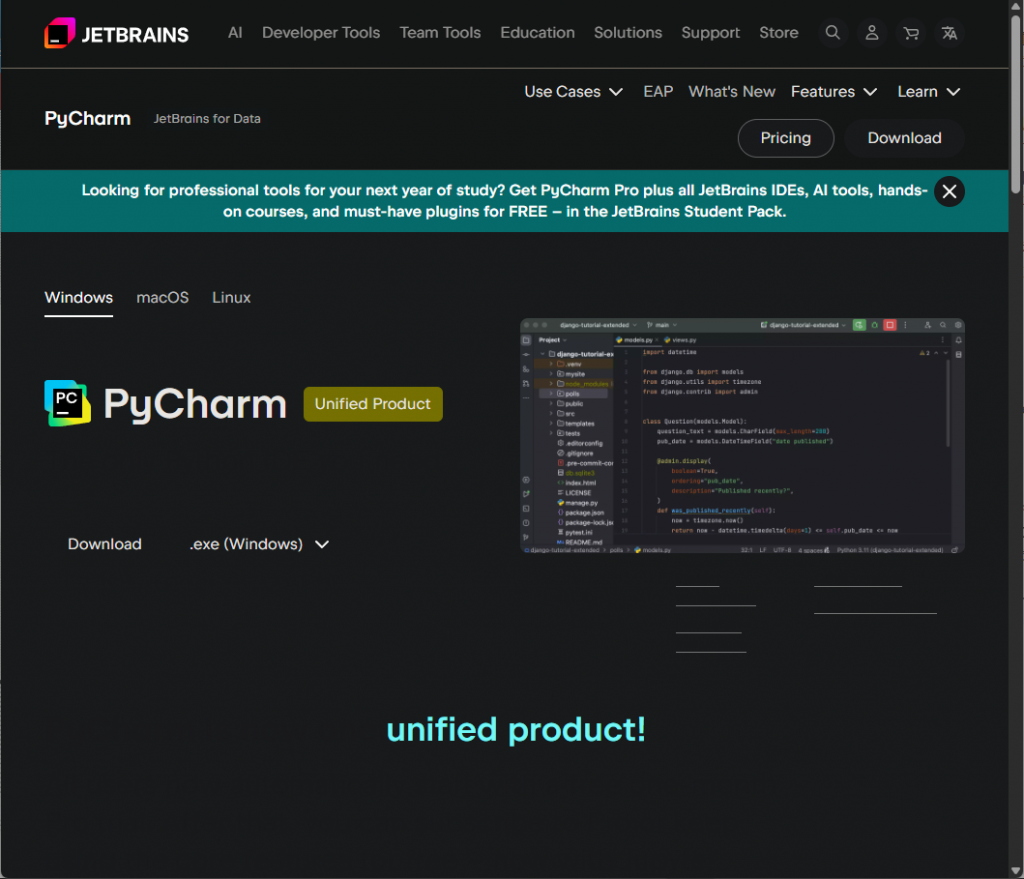Dismiss the Student Pack banner
Image resolution: width=1024 pixels, height=879 pixels.
click(x=949, y=191)
